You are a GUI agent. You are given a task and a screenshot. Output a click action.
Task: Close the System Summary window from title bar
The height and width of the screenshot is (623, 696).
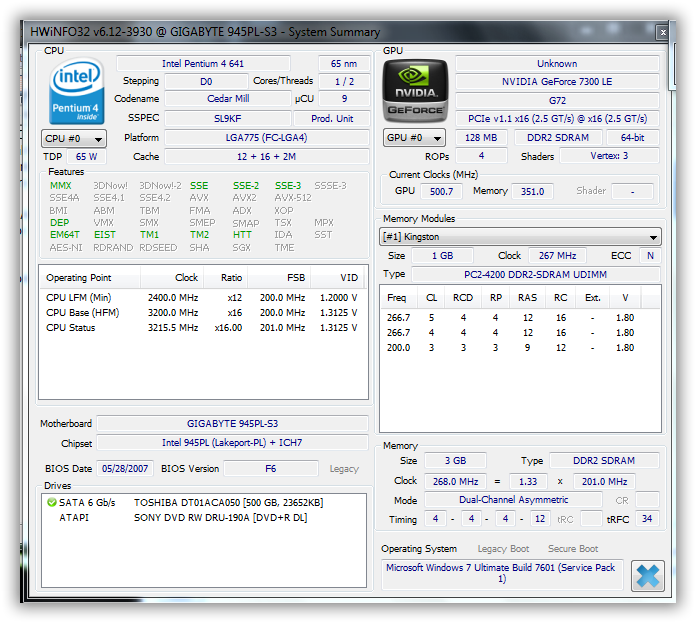662,32
